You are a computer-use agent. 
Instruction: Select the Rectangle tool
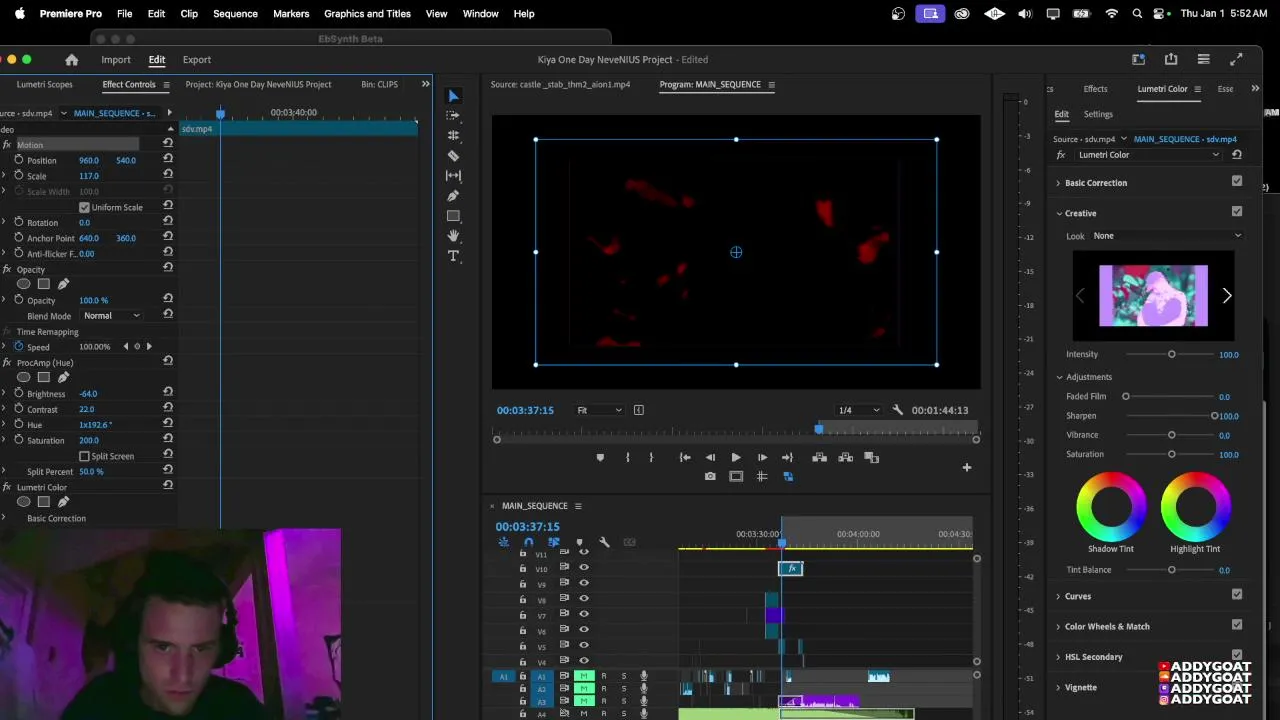(x=453, y=216)
